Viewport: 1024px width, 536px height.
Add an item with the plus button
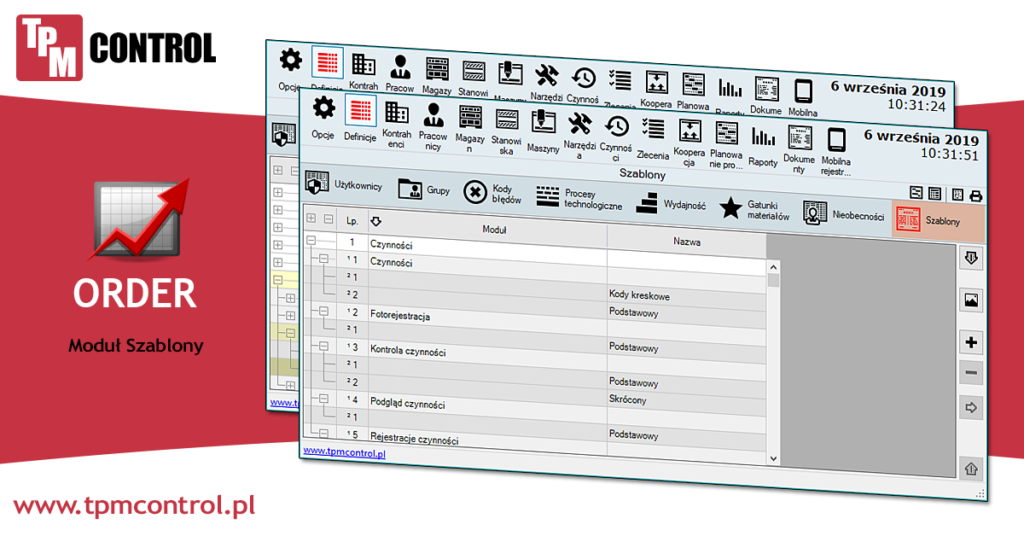click(x=971, y=342)
